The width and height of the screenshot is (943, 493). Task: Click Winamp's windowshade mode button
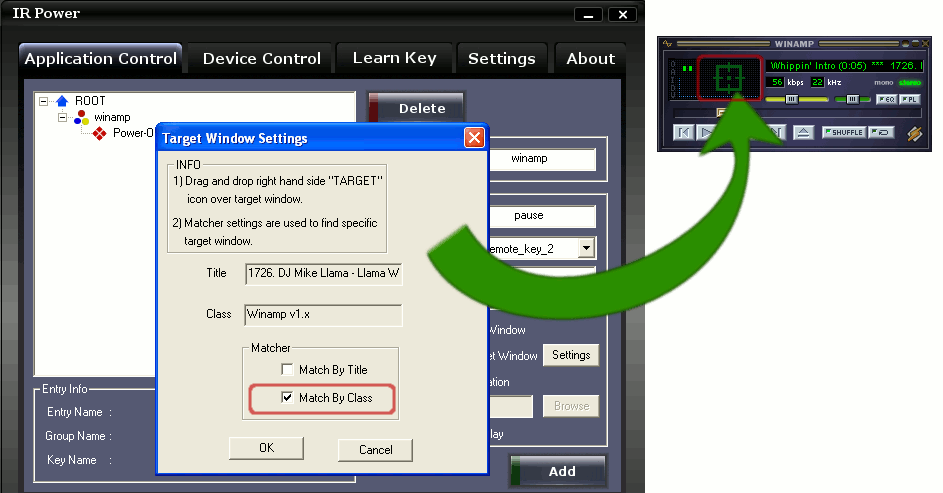(x=915, y=44)
